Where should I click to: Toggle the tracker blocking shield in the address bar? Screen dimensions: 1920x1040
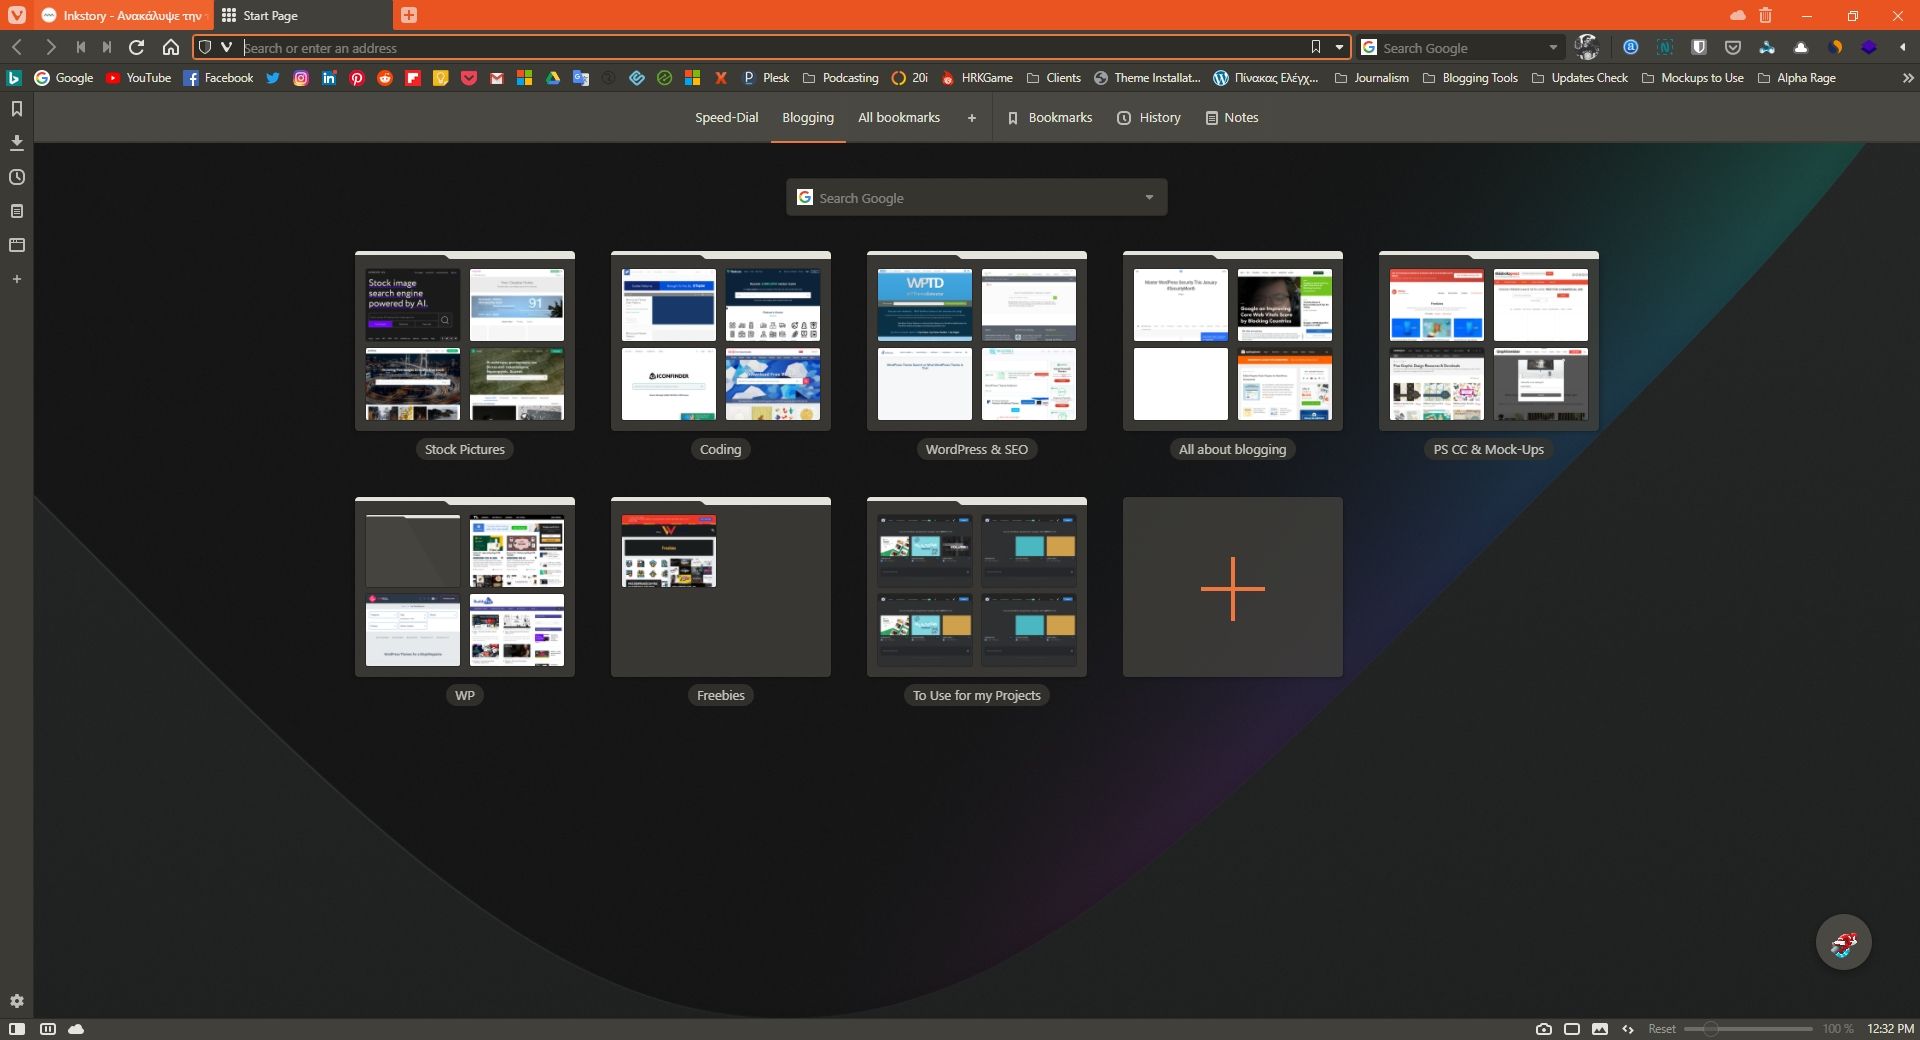[207, 47]
